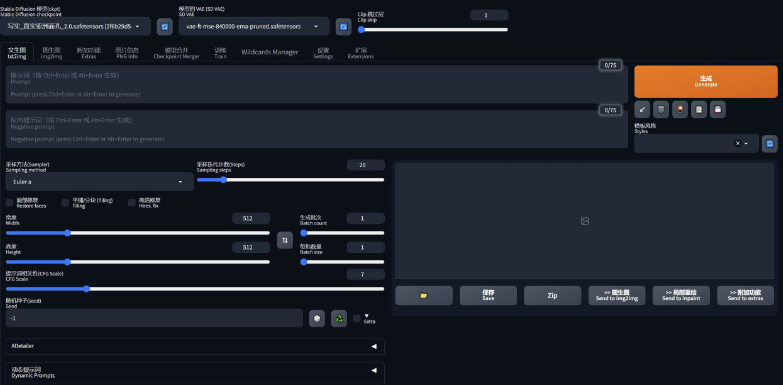Click the refresh icon next to Styles

coord(770,143)
